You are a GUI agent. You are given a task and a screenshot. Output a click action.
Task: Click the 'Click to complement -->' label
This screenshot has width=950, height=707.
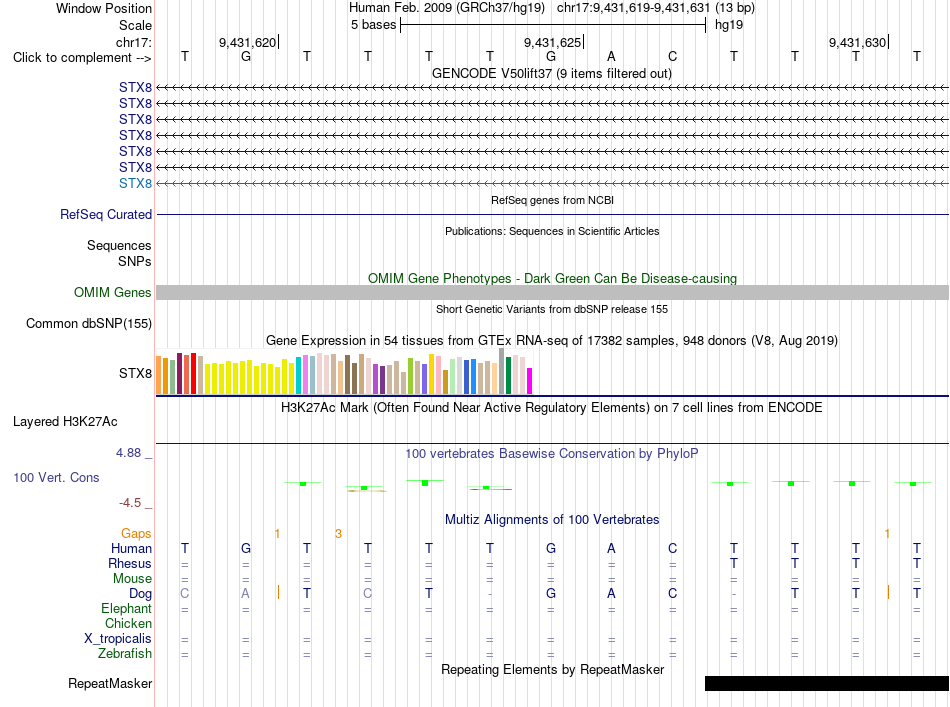[x=82, y=58]
